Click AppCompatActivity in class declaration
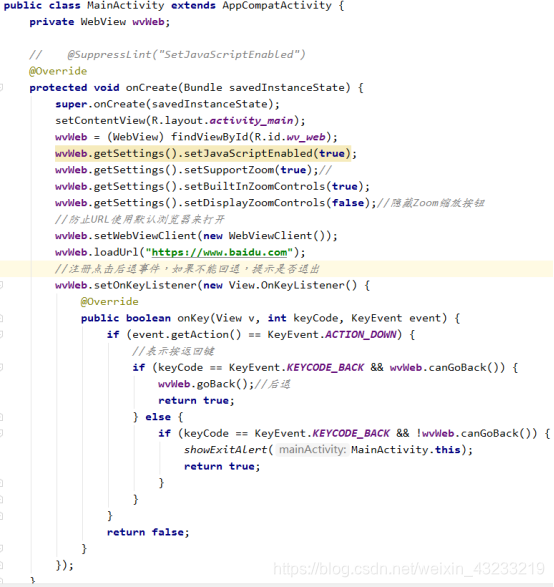This screenshot has height=587, width=554. [277, 6]
